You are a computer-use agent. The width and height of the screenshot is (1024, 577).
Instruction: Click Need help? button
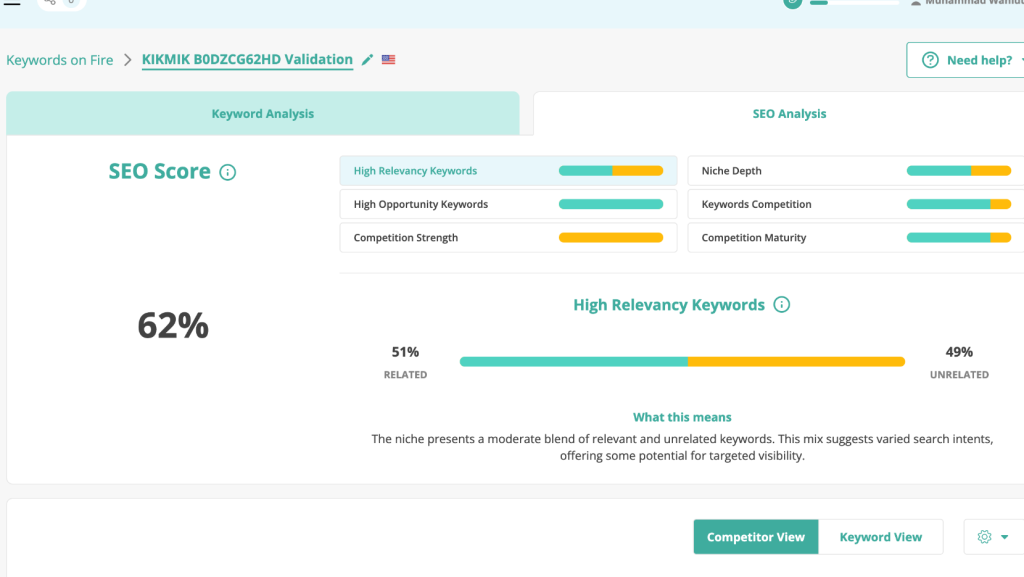click(965, 60)
